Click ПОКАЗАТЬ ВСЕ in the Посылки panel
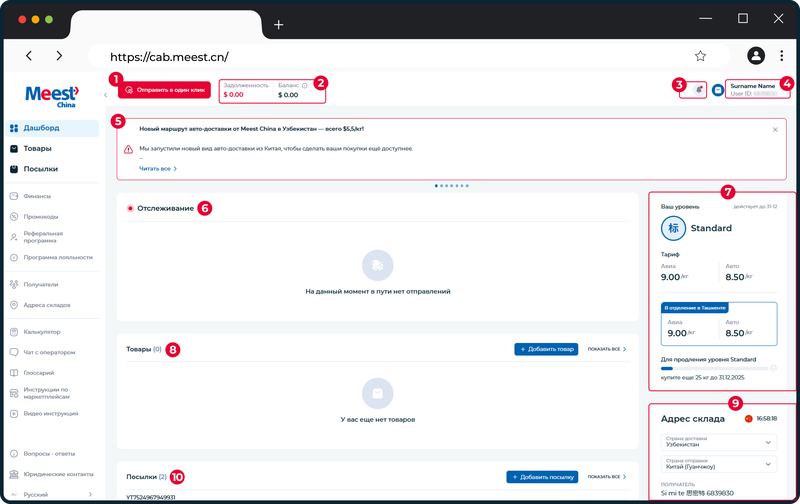 pos(607,476)
